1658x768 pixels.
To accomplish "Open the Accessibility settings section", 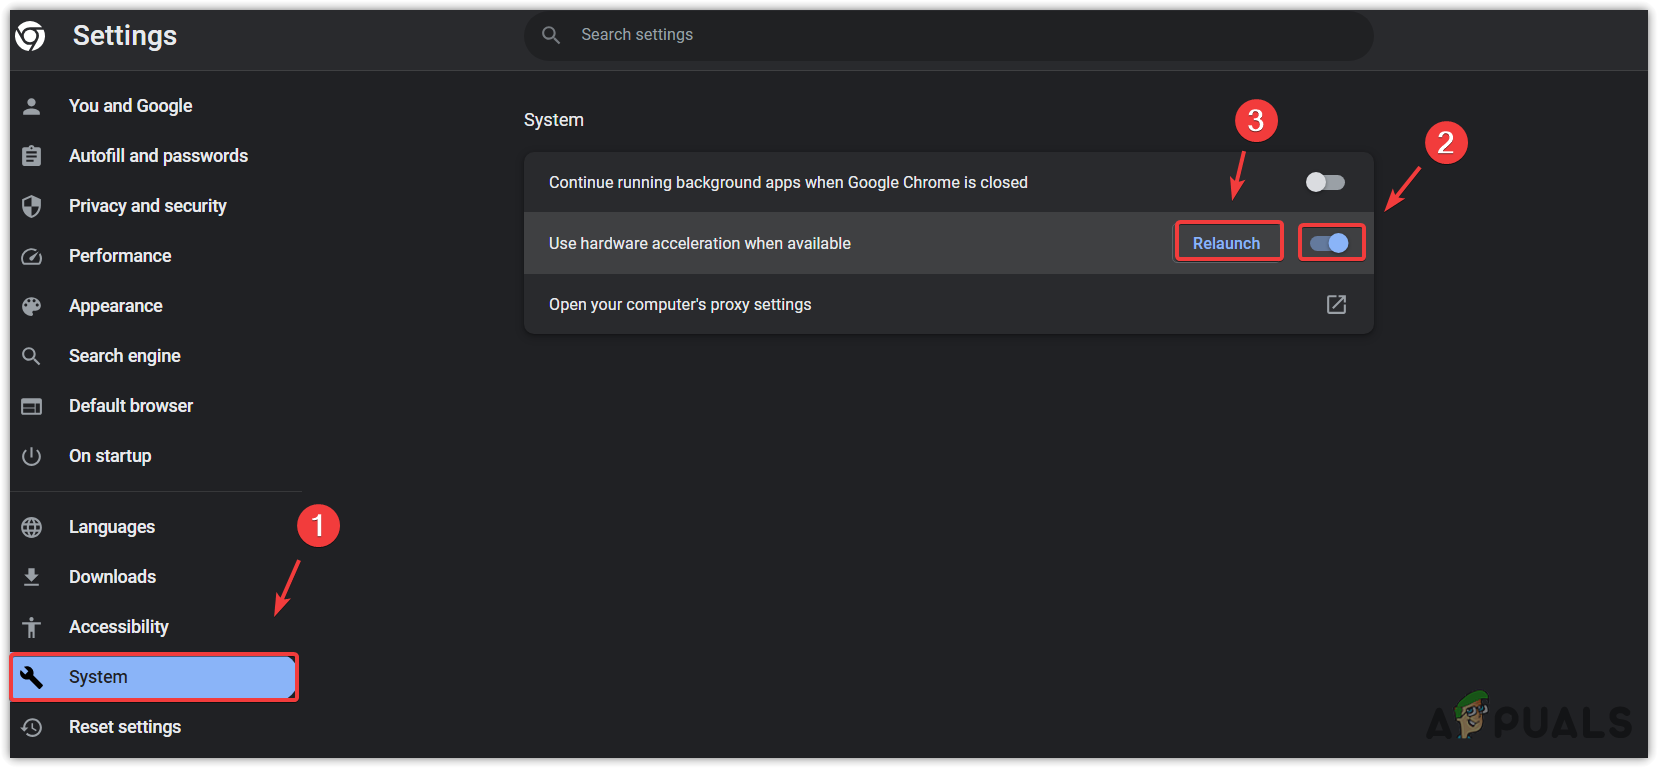I will (119, 627).
